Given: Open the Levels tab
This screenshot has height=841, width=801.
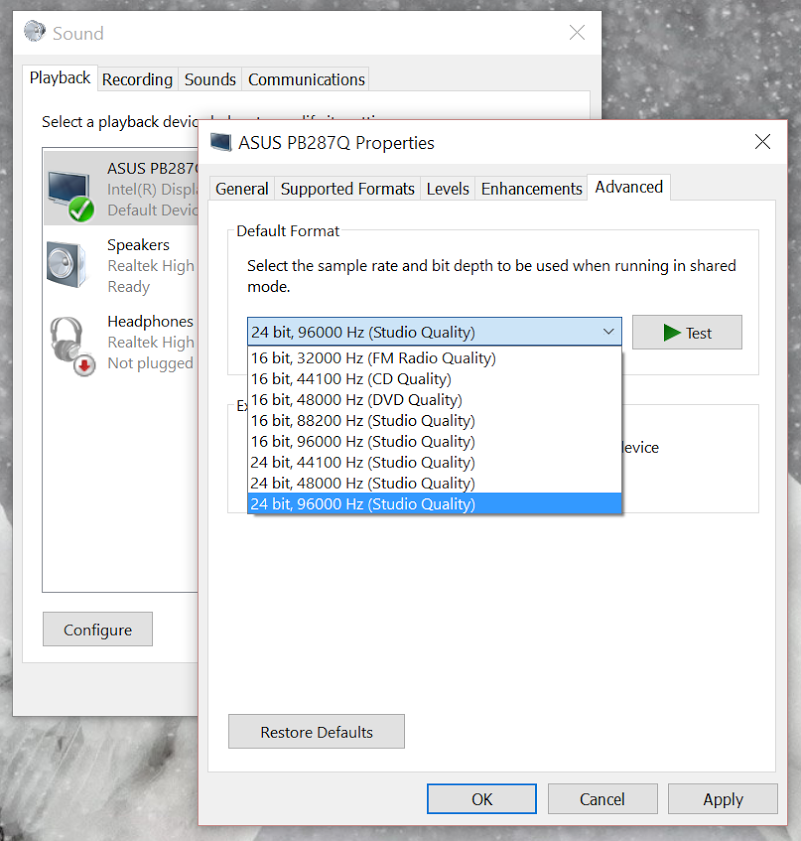Looking at the screenshot, I should pos(447,189).
